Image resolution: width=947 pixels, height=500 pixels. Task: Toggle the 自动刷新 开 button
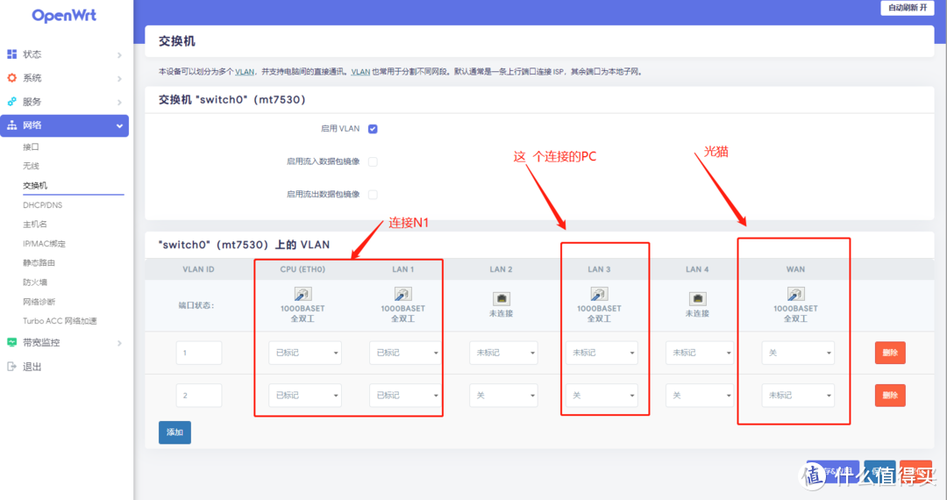[907, 8]
